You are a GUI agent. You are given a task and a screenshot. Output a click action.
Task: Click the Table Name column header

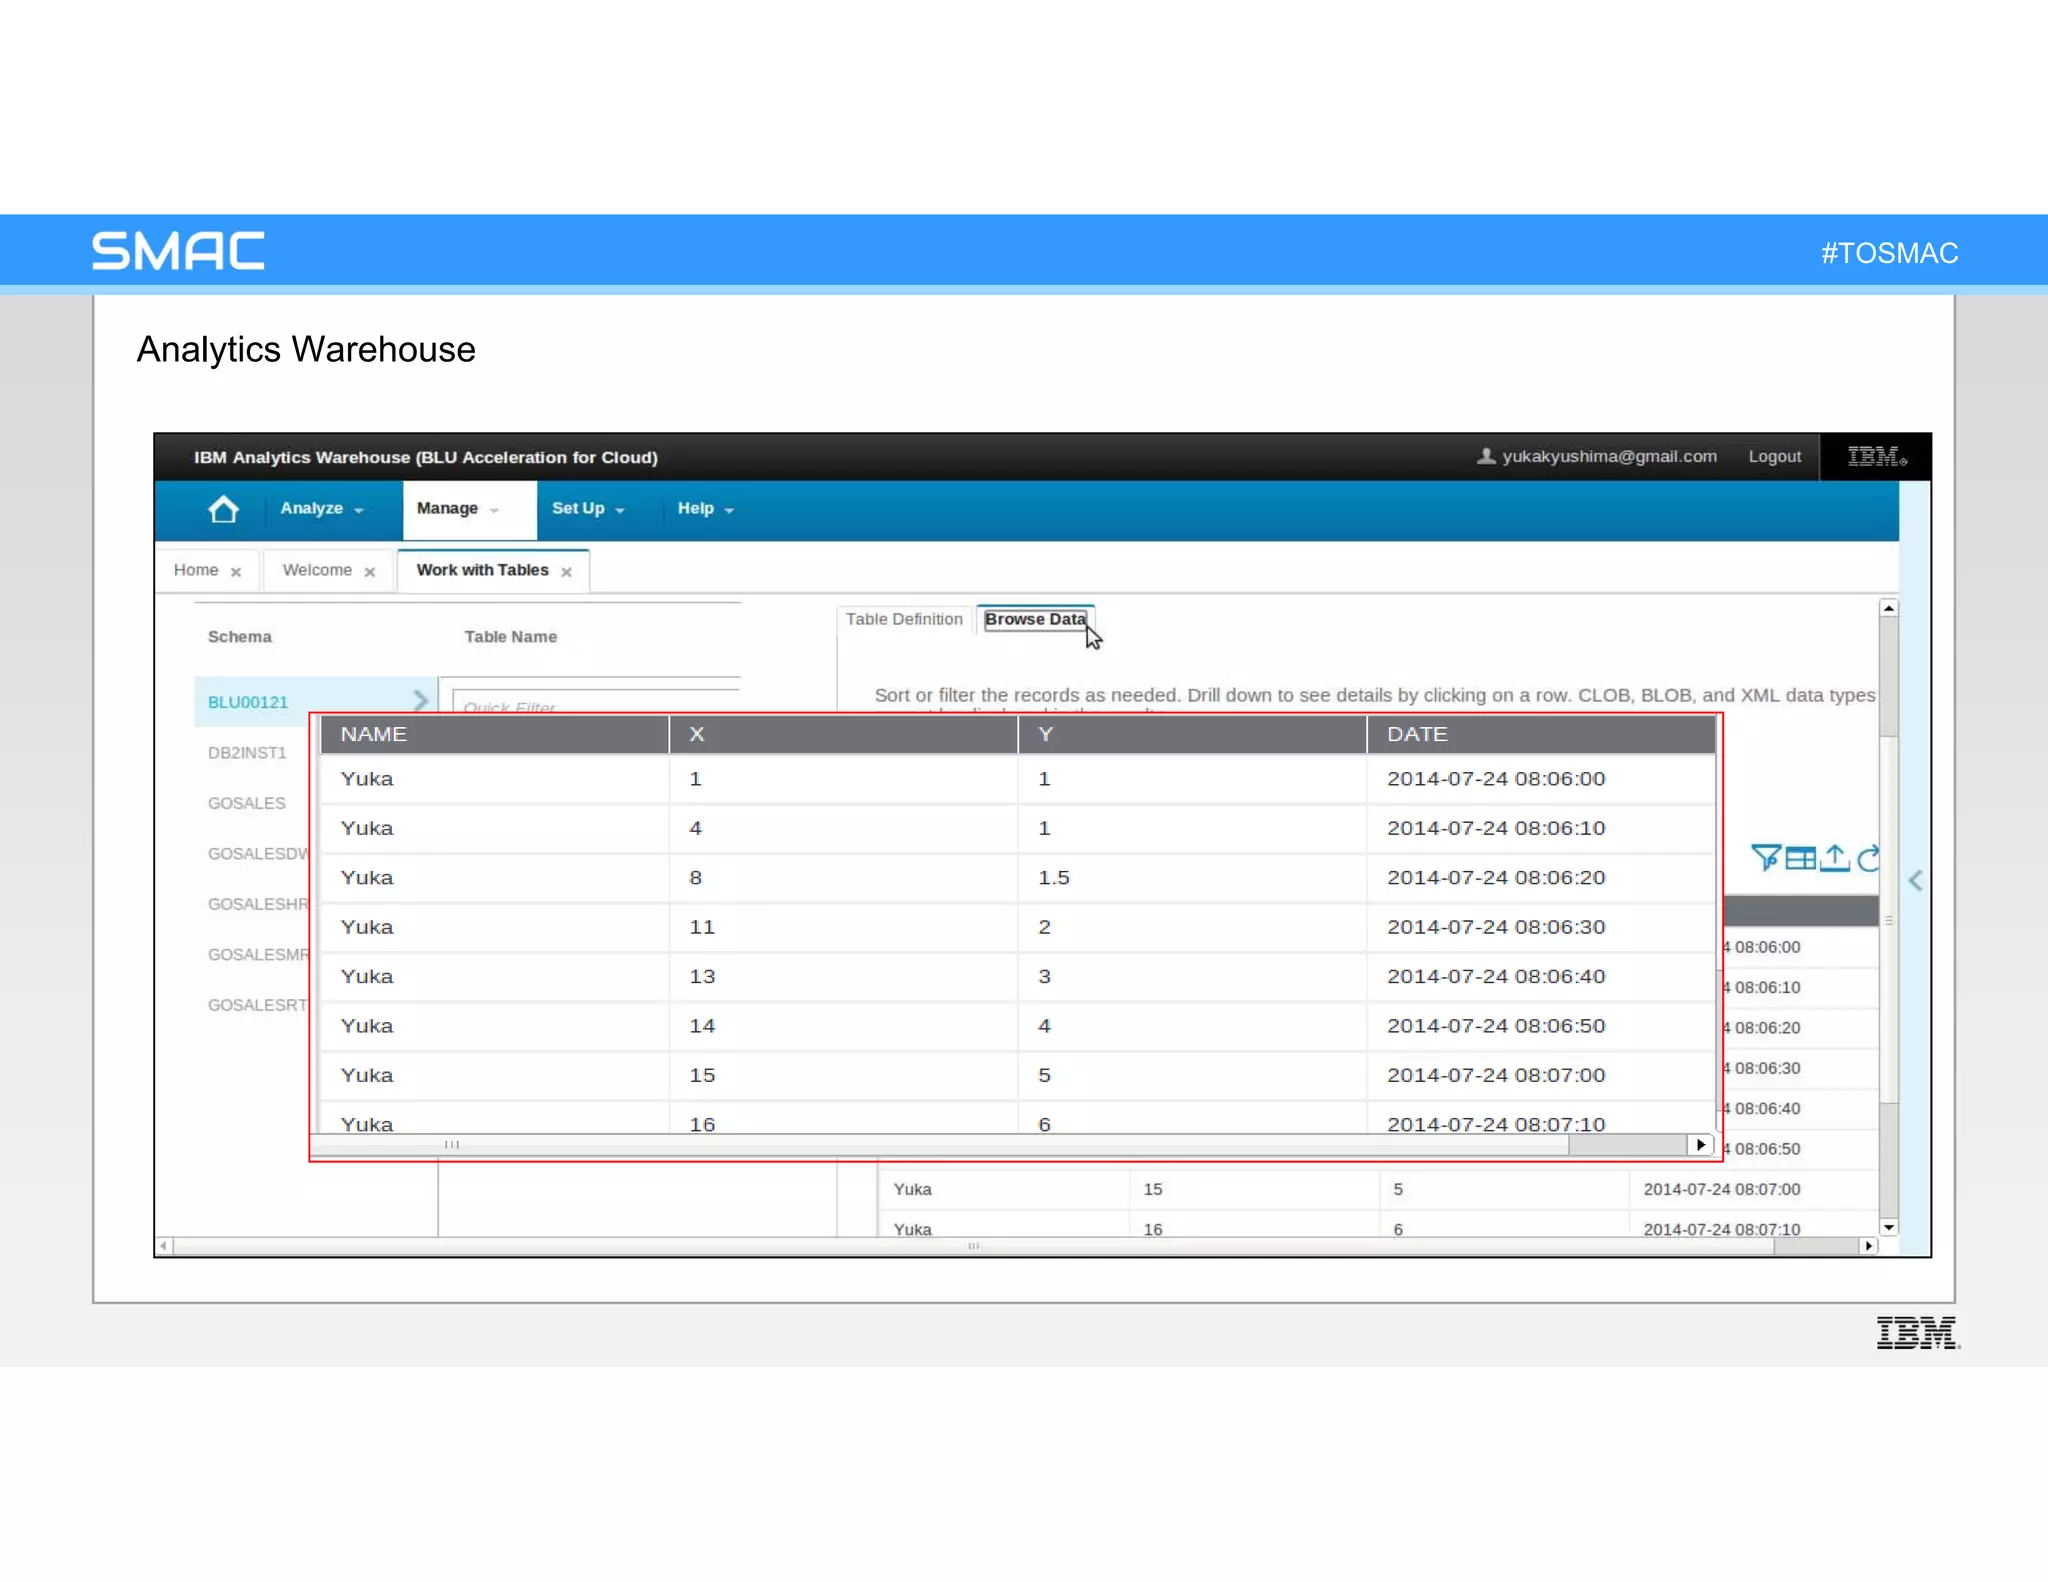[x=511, y=637]
